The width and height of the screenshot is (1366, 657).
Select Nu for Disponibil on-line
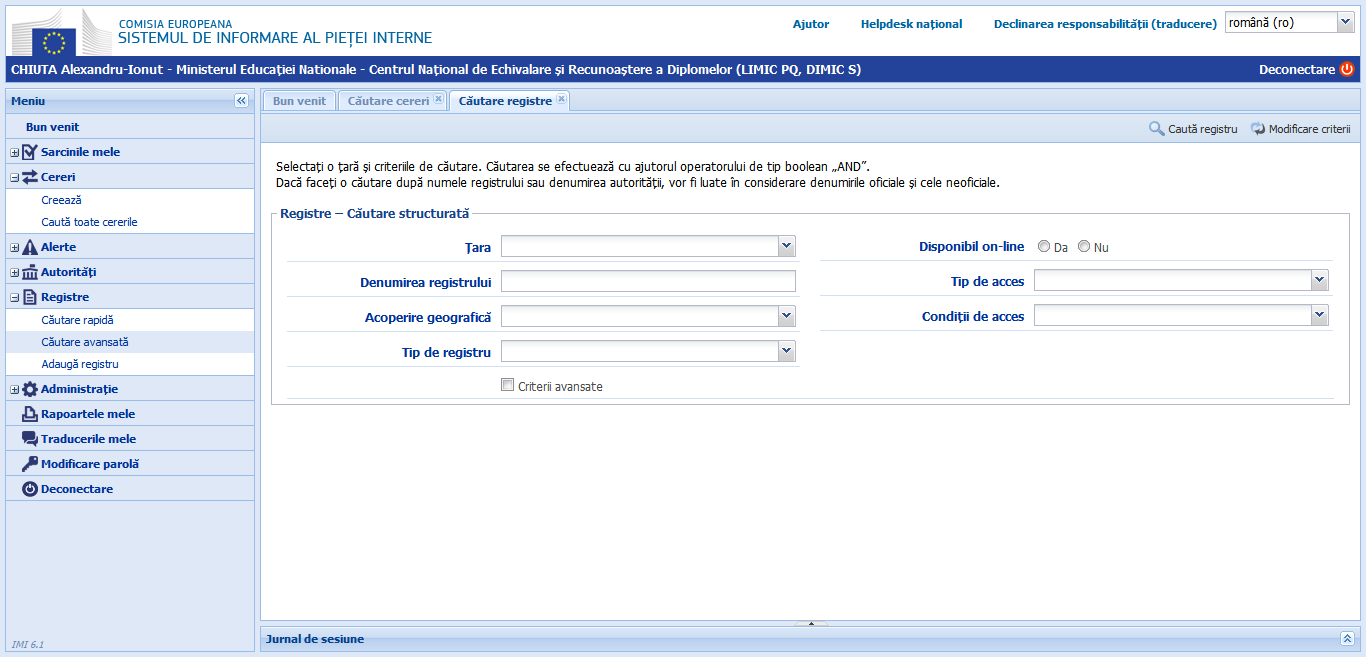(1084, 246)
